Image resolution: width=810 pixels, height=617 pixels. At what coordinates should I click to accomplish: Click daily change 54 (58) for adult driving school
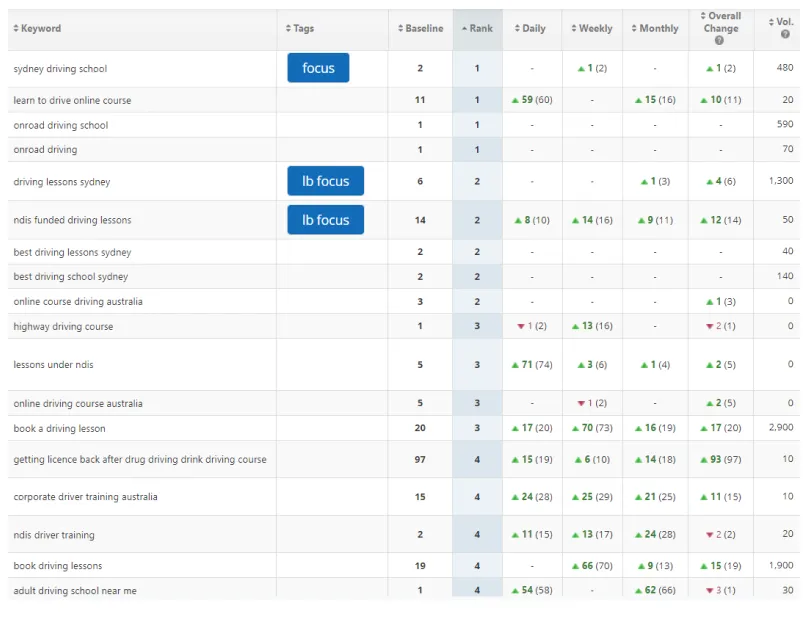[x=532, y=590]
